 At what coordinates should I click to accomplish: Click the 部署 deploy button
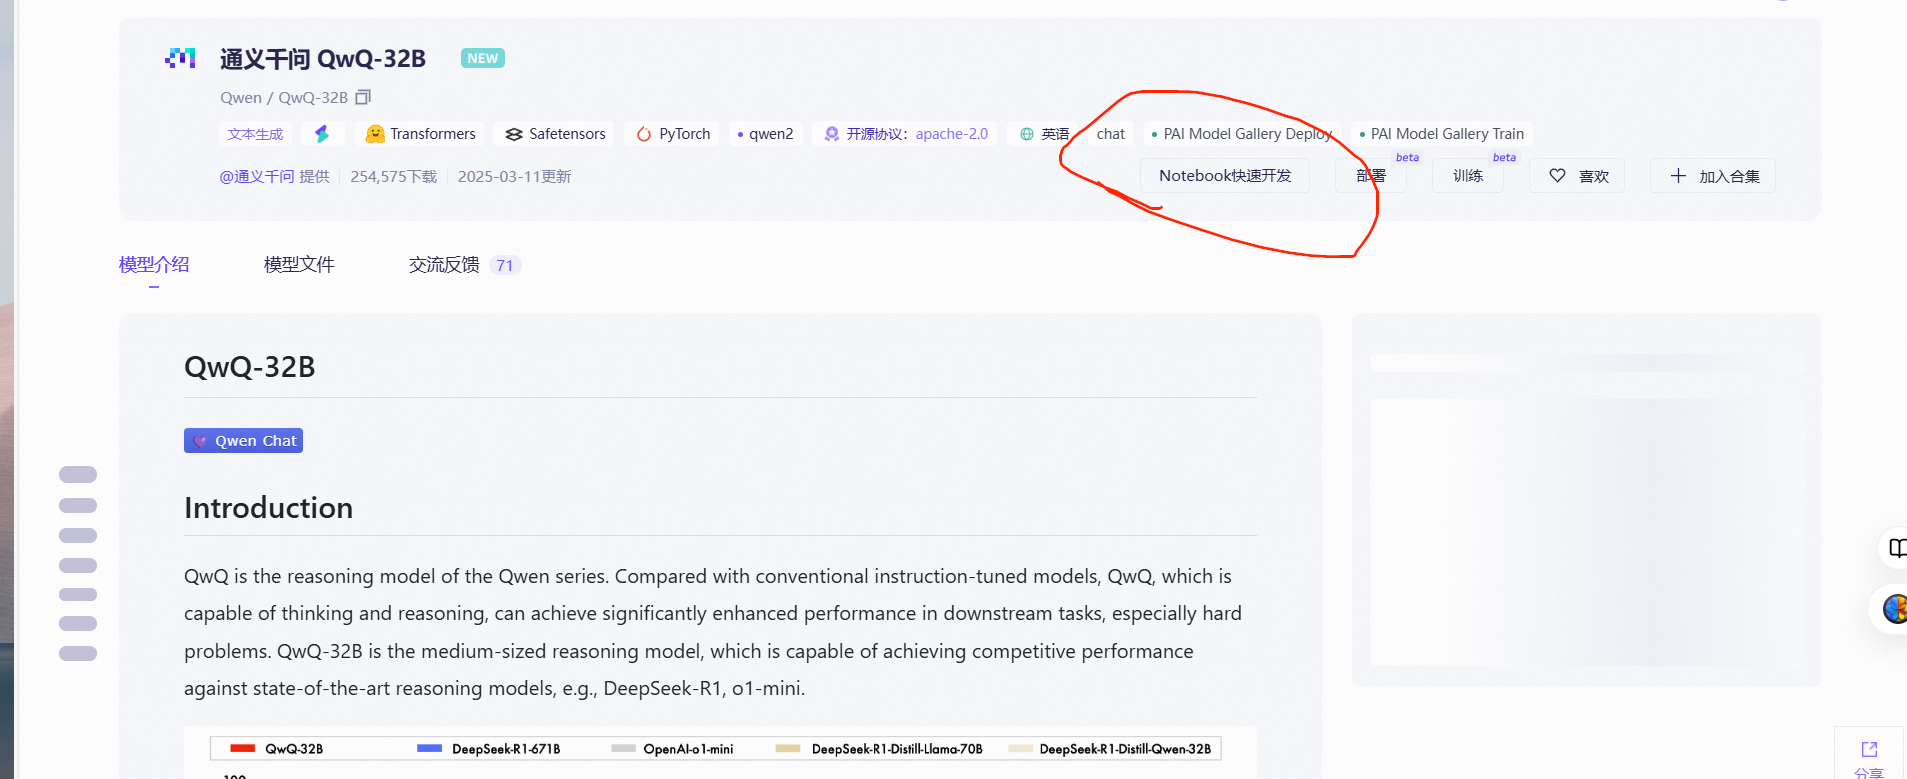1370,176
